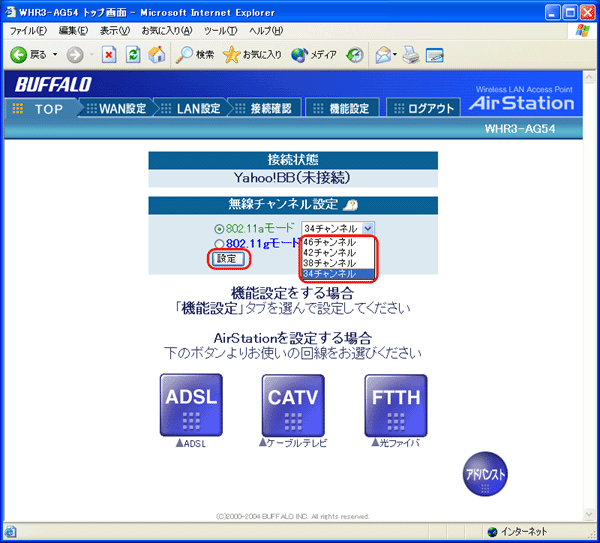Screen dimensions: 600x543
Task: Choose 42チャンネル from the list
Action: tap(337, 253)
